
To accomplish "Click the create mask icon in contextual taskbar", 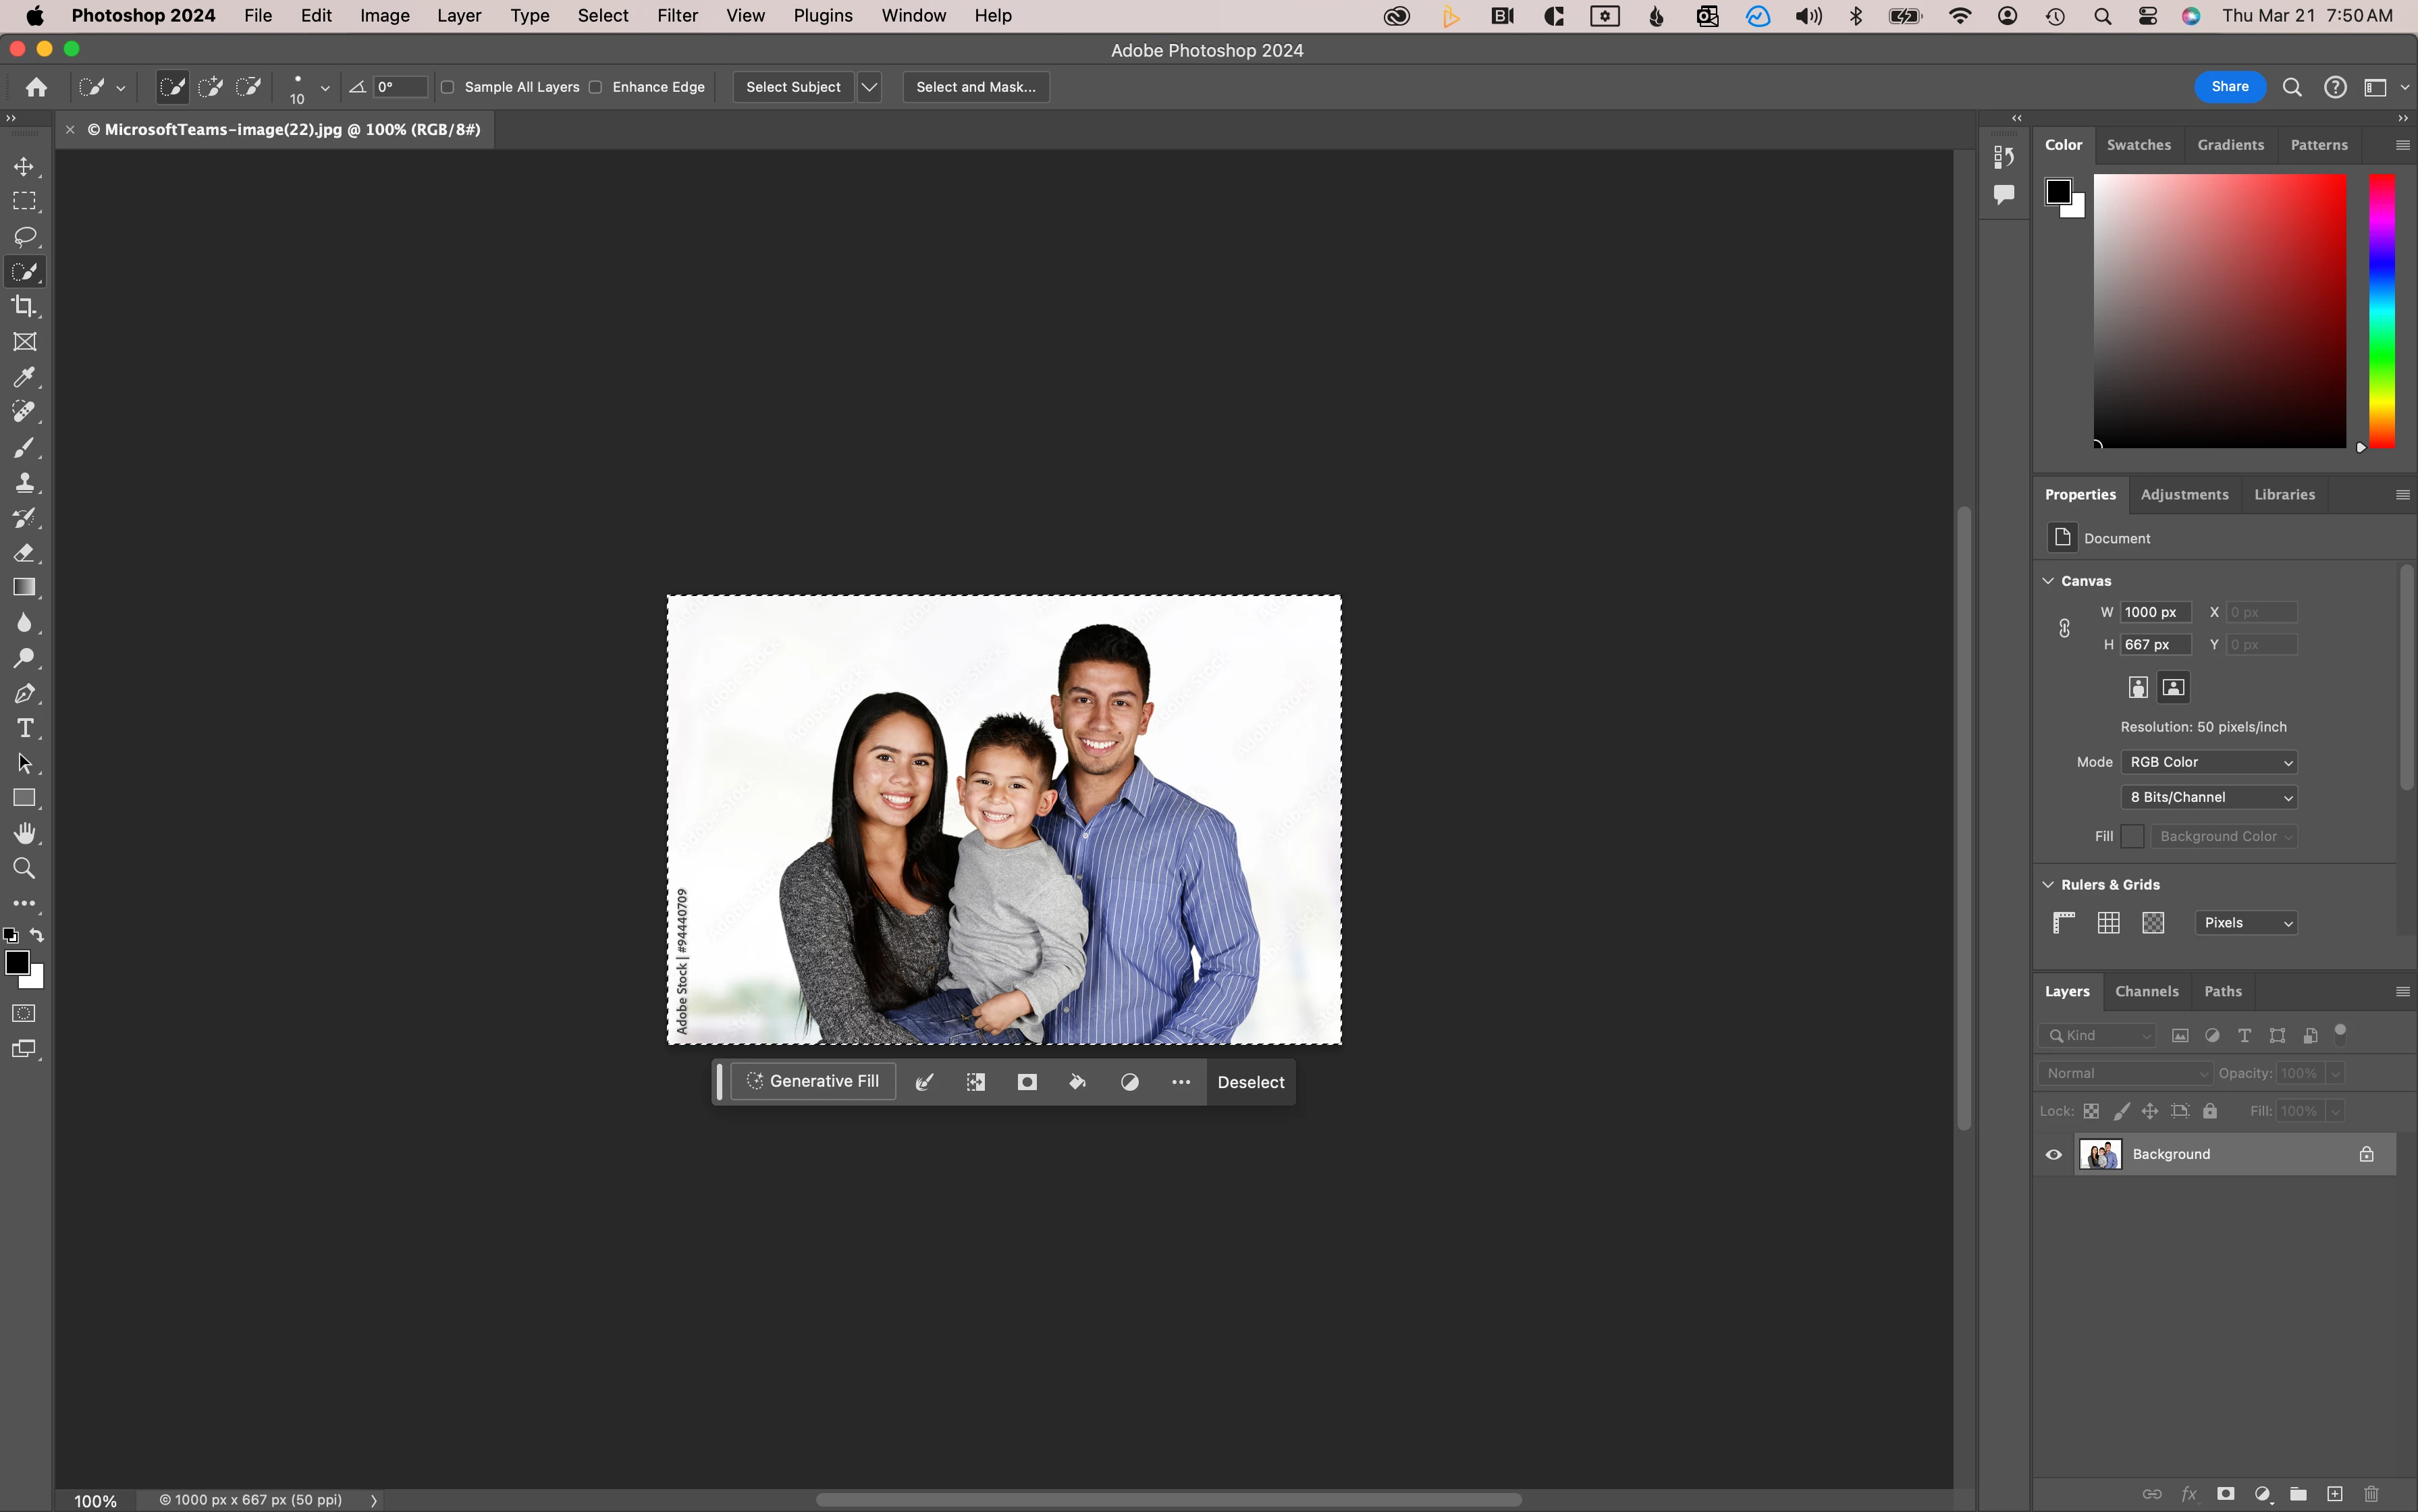I will [1027, 1082].
